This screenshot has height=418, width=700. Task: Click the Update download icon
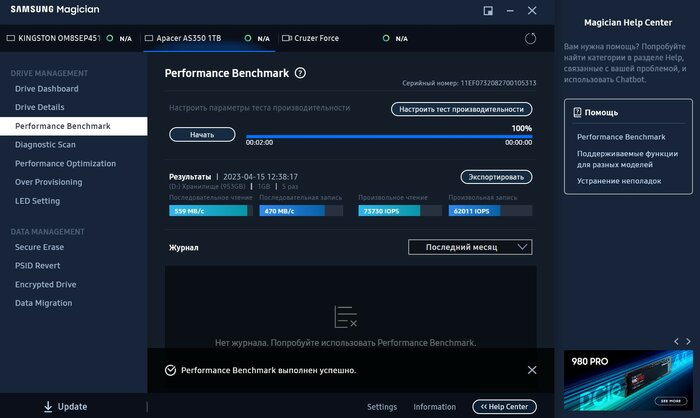click(x=48, y=406)
